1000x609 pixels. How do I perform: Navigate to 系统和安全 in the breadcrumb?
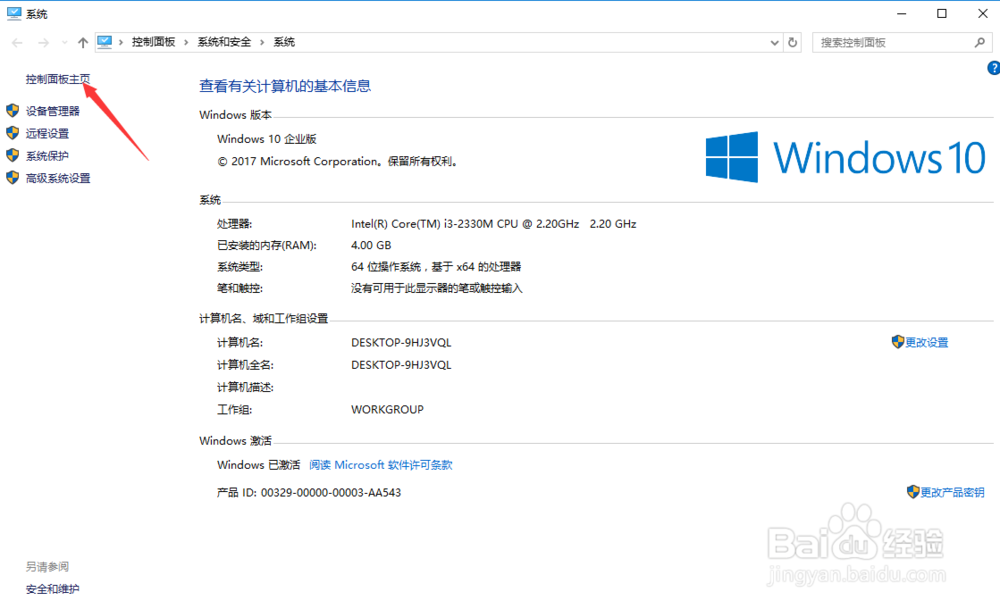[225, 42]
